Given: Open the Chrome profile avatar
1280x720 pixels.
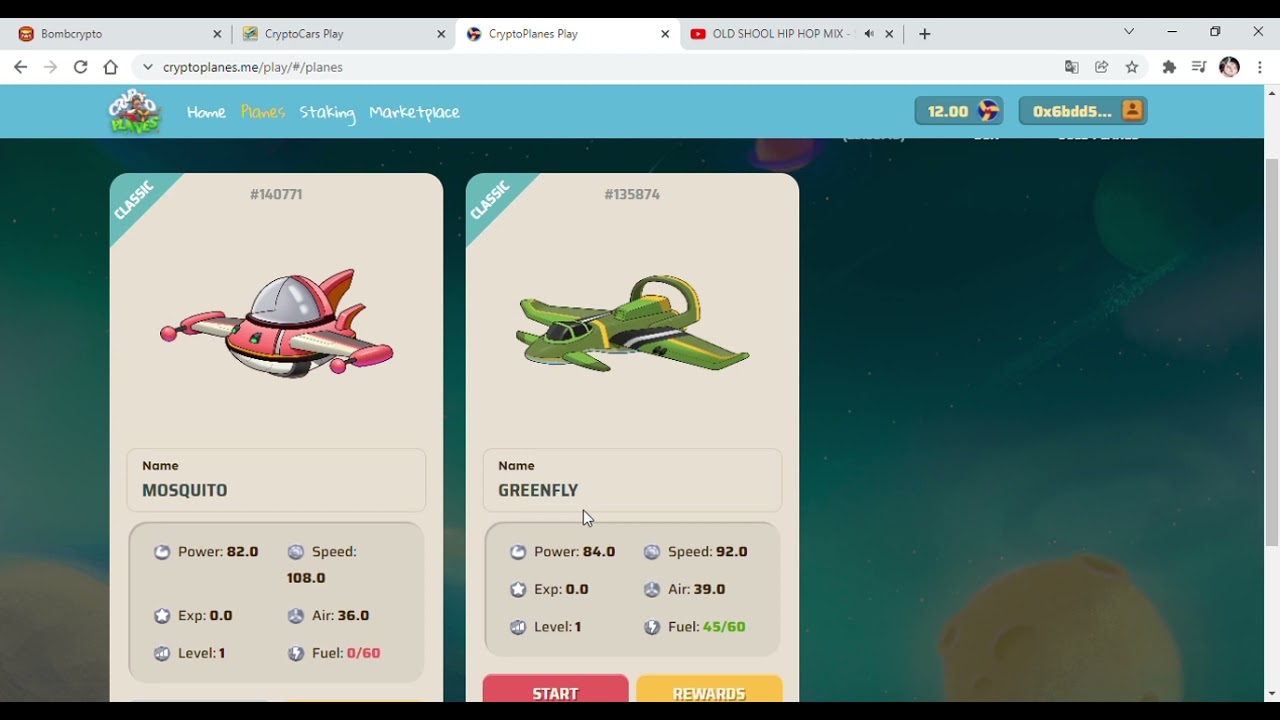Looking at the screenshot, I should 1230,67.
